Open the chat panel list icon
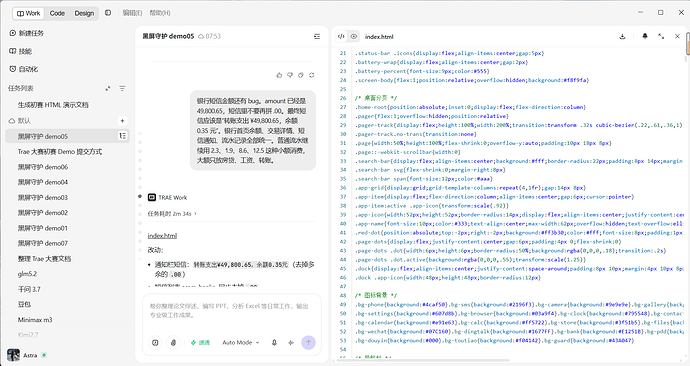This screenshot has width=690, height=366. (x=317, y=37)
